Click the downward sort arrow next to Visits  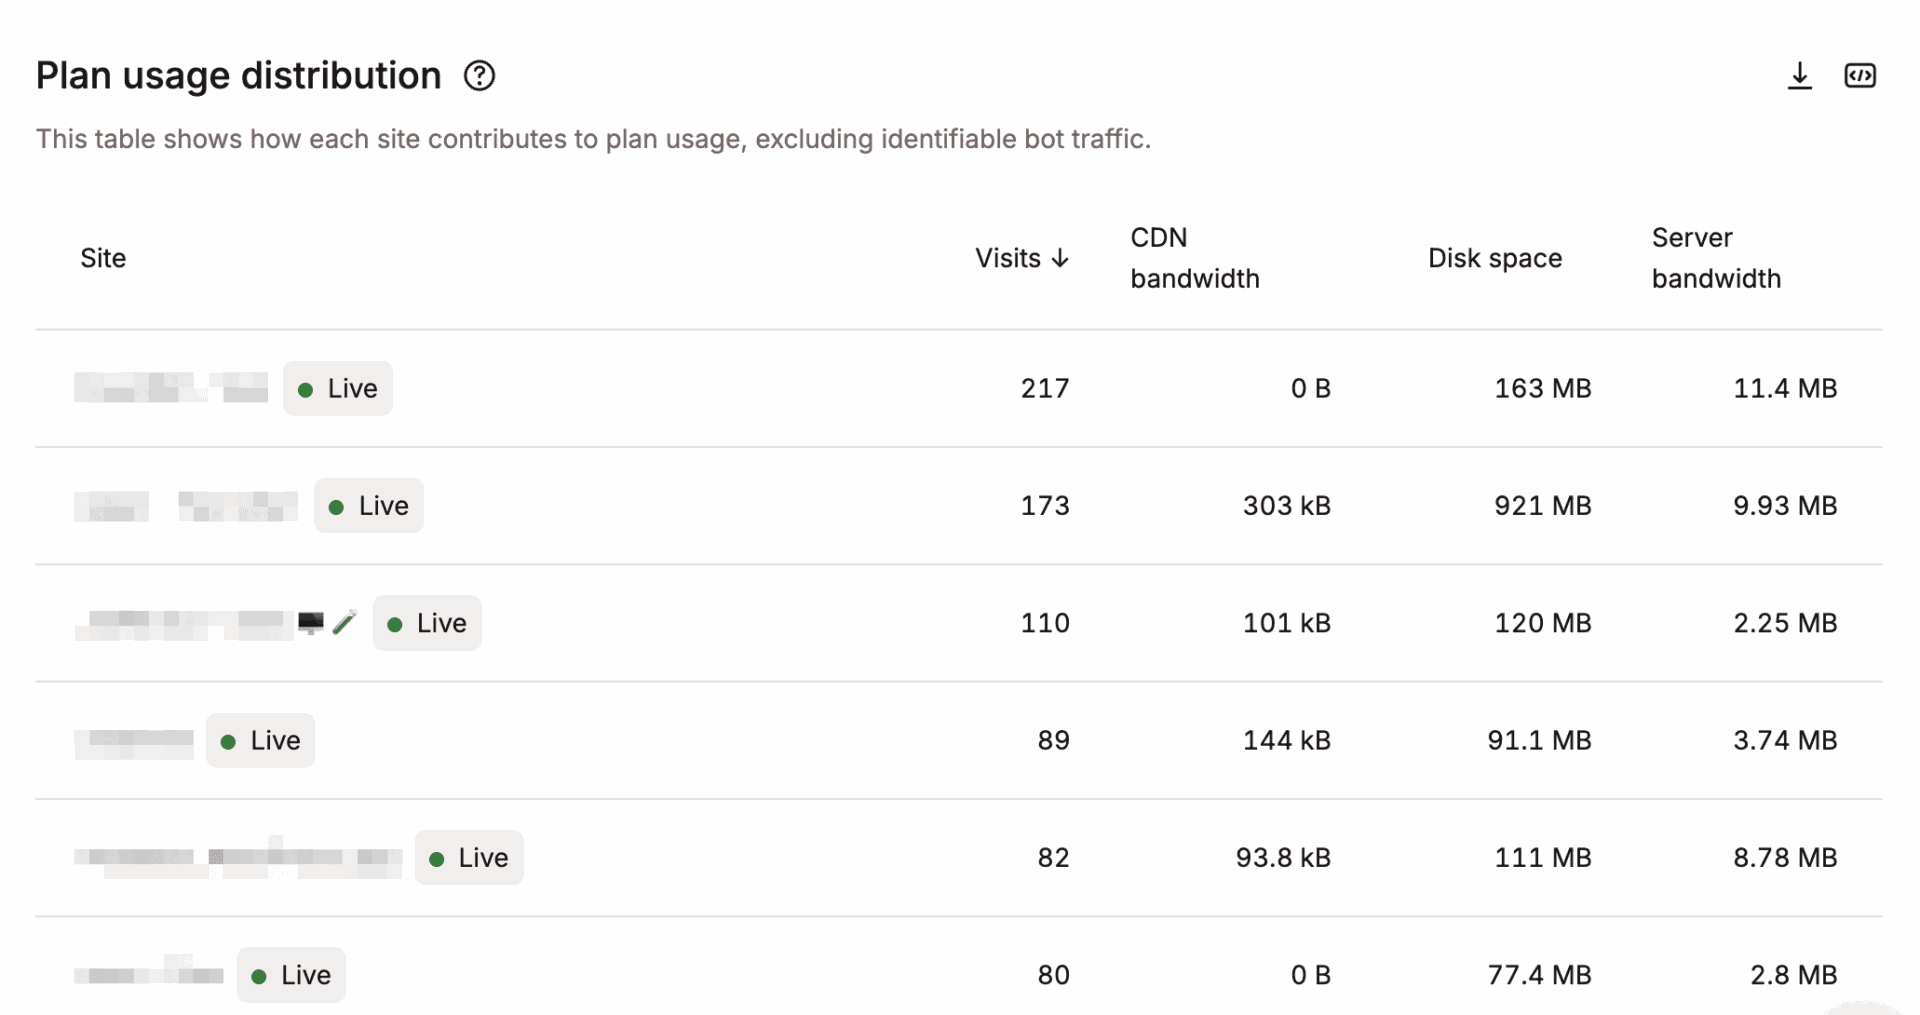pyautogui.click(x=1060, y=257)
